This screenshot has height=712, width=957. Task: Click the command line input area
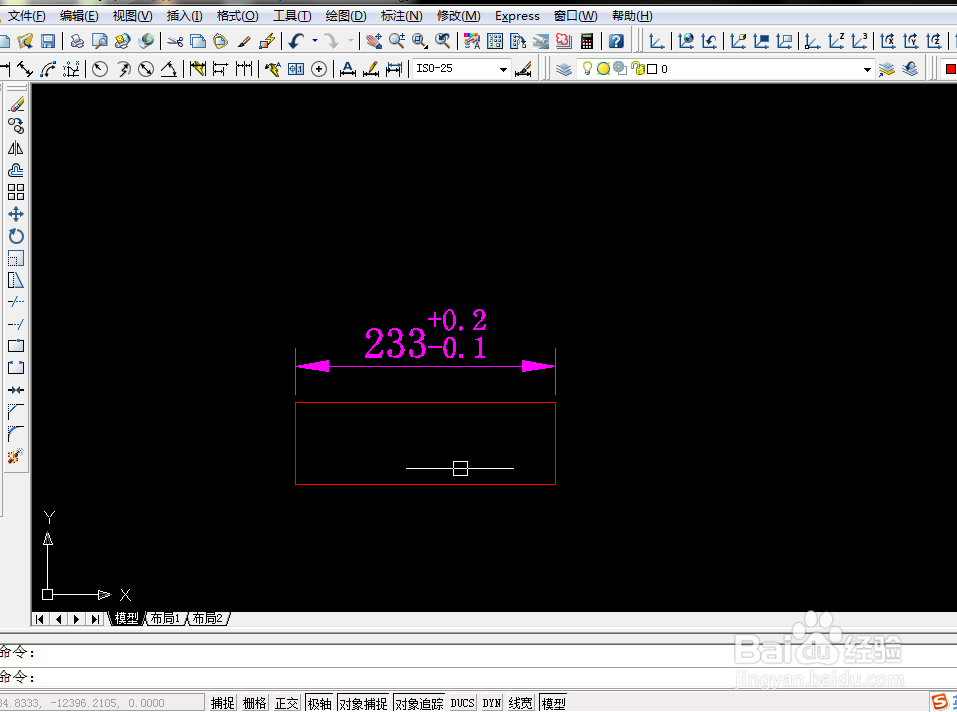pyautogui.click(x=478, y=677)
